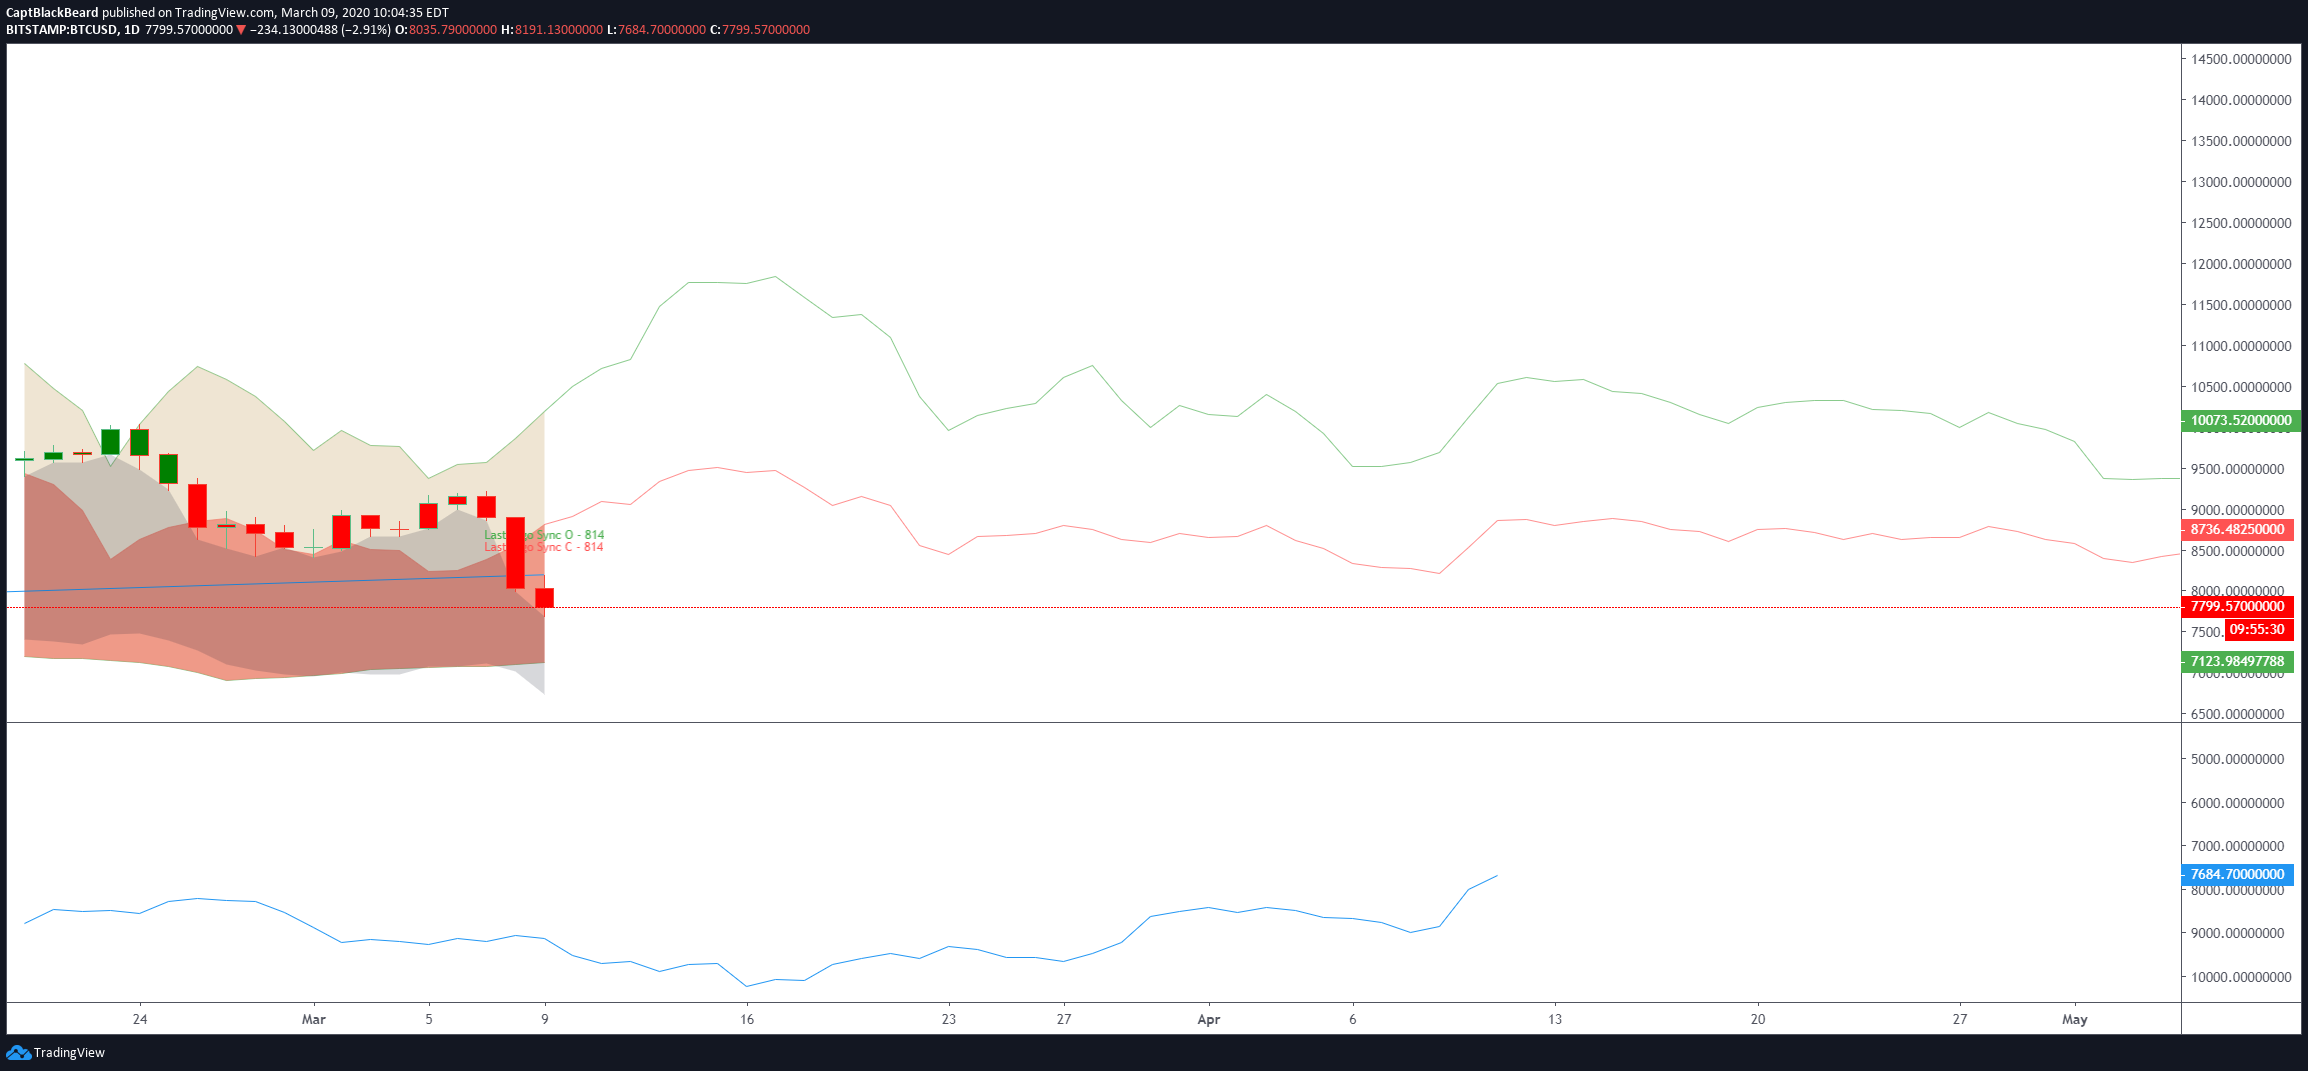Click the O:8035.79 open value
This screenshot has width=2308, height=1071.
[x=446, y=30]
